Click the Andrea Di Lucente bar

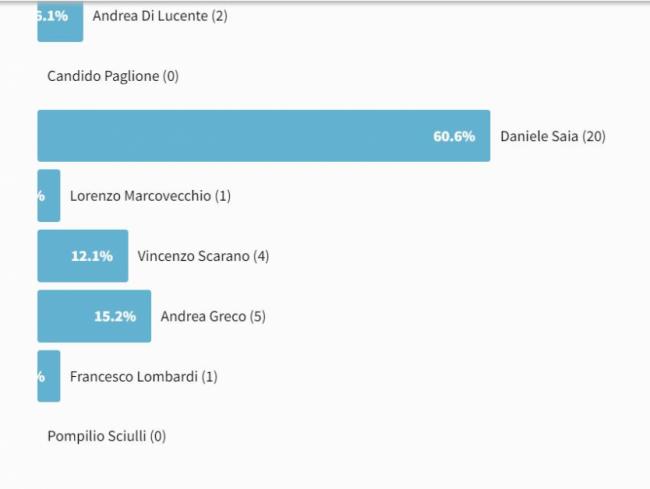click(60, 21)
